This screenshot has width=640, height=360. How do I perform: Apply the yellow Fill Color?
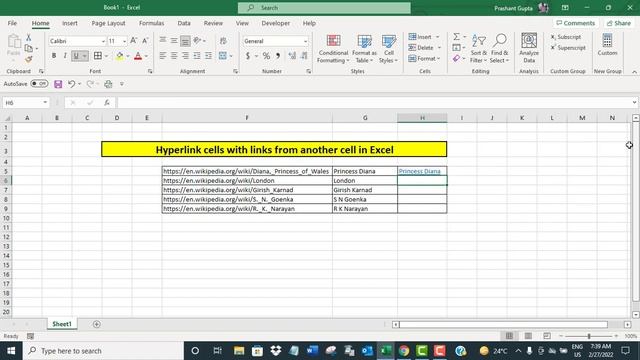point(120,56)
